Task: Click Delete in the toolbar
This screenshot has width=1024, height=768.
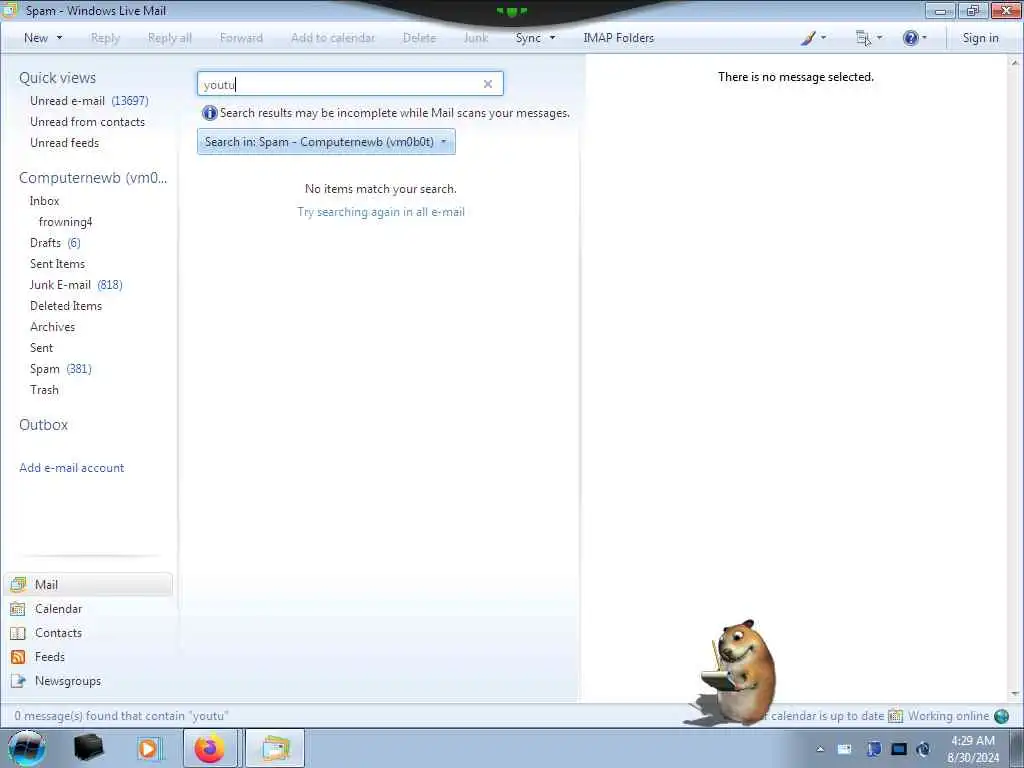Action: [x=419, y=38]
